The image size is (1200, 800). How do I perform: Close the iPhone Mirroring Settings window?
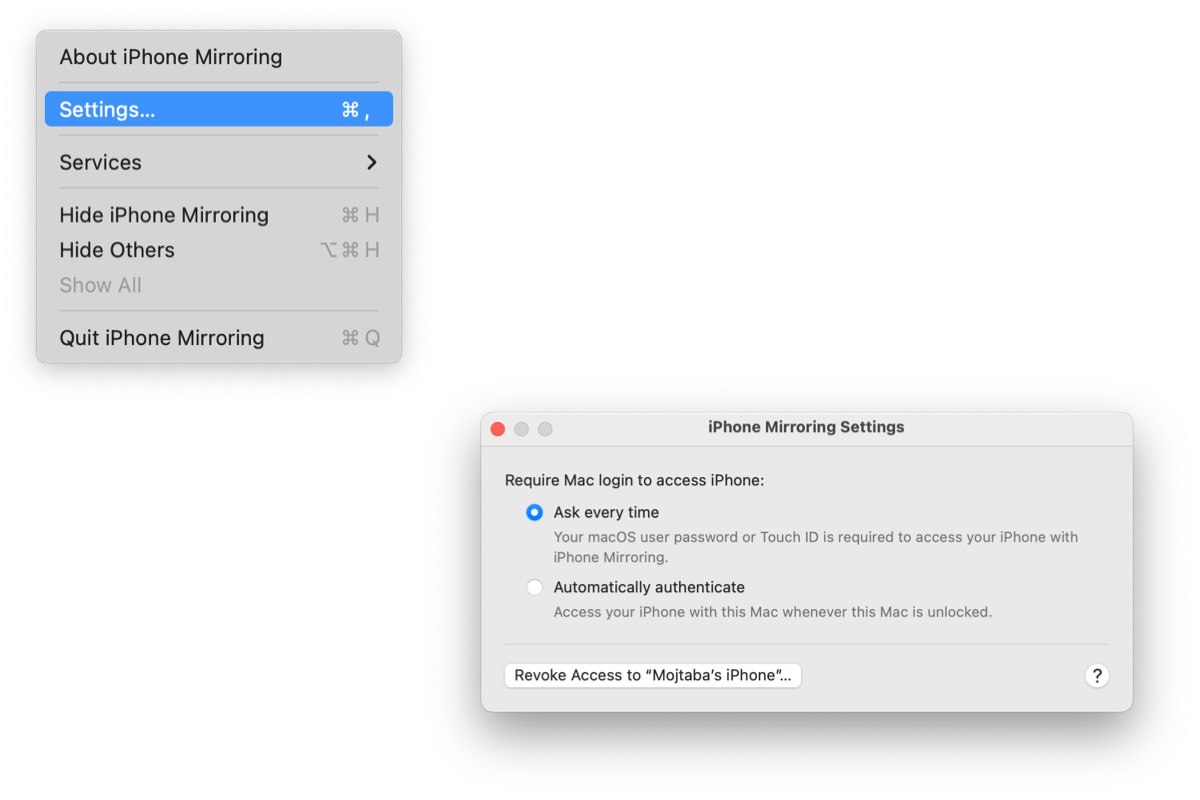point(498,429)
